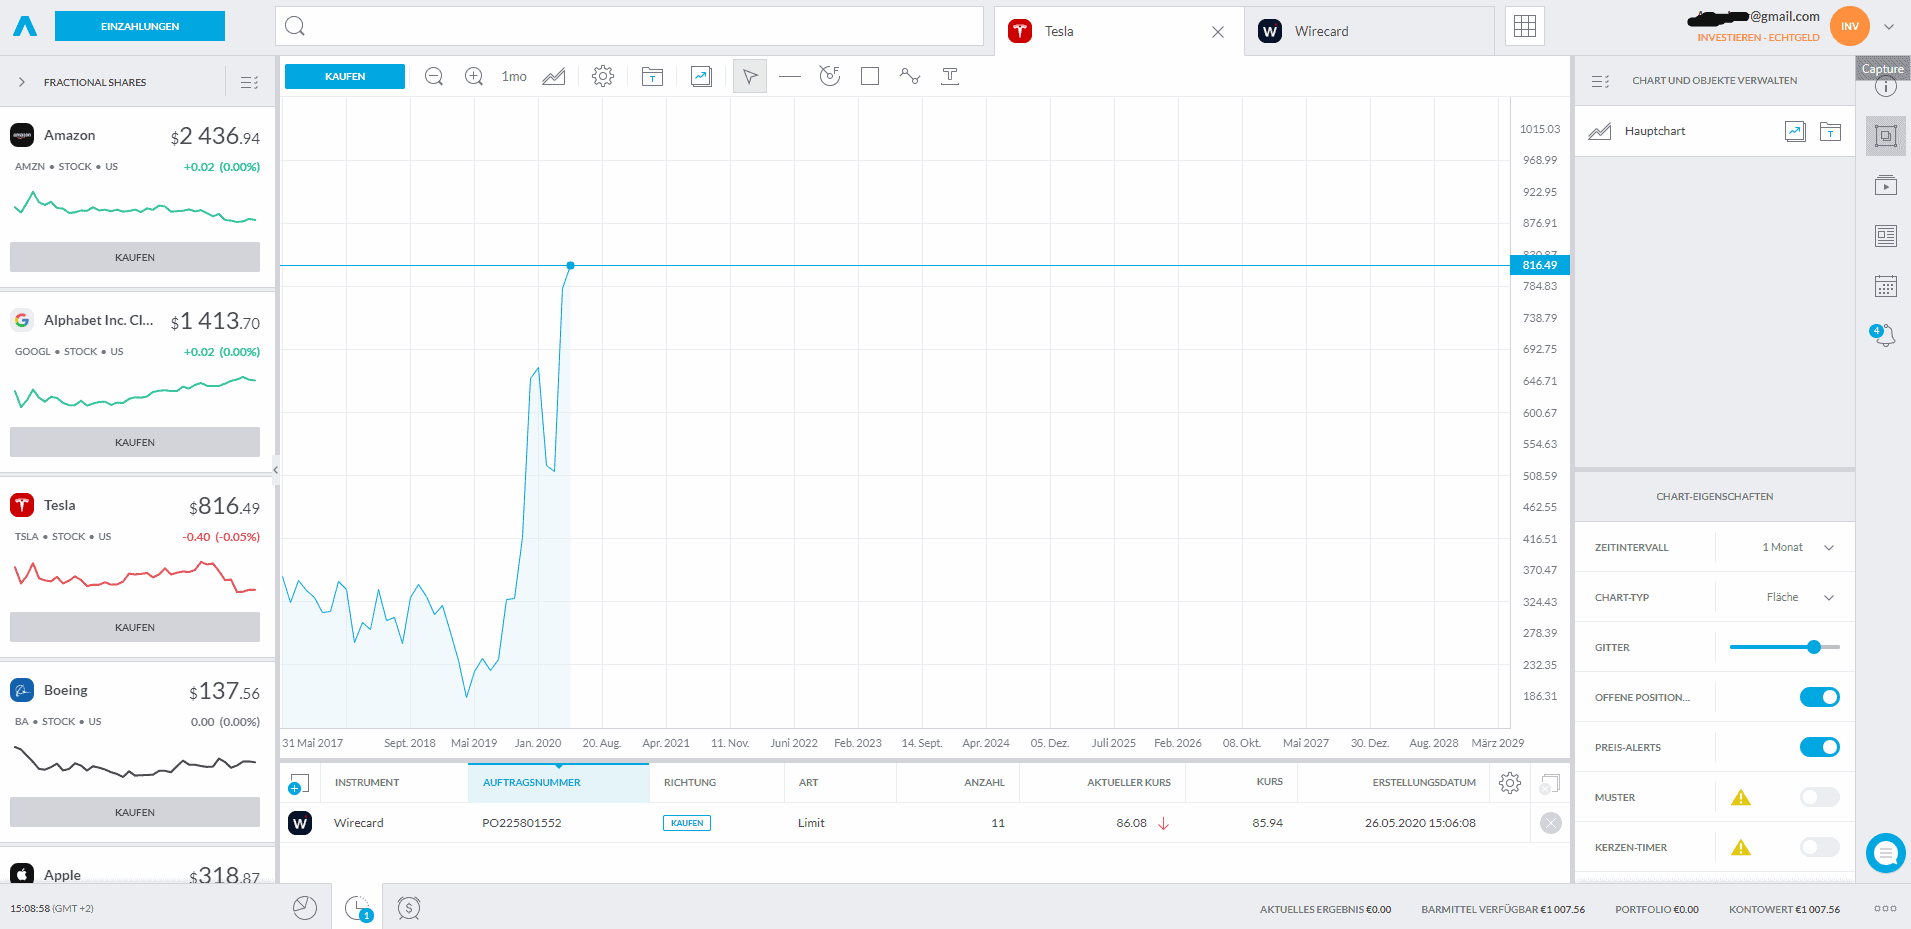Viewport: 1911px width, 929px height.
Task: Open live chat support bubble
Action: pos(1886,853)
